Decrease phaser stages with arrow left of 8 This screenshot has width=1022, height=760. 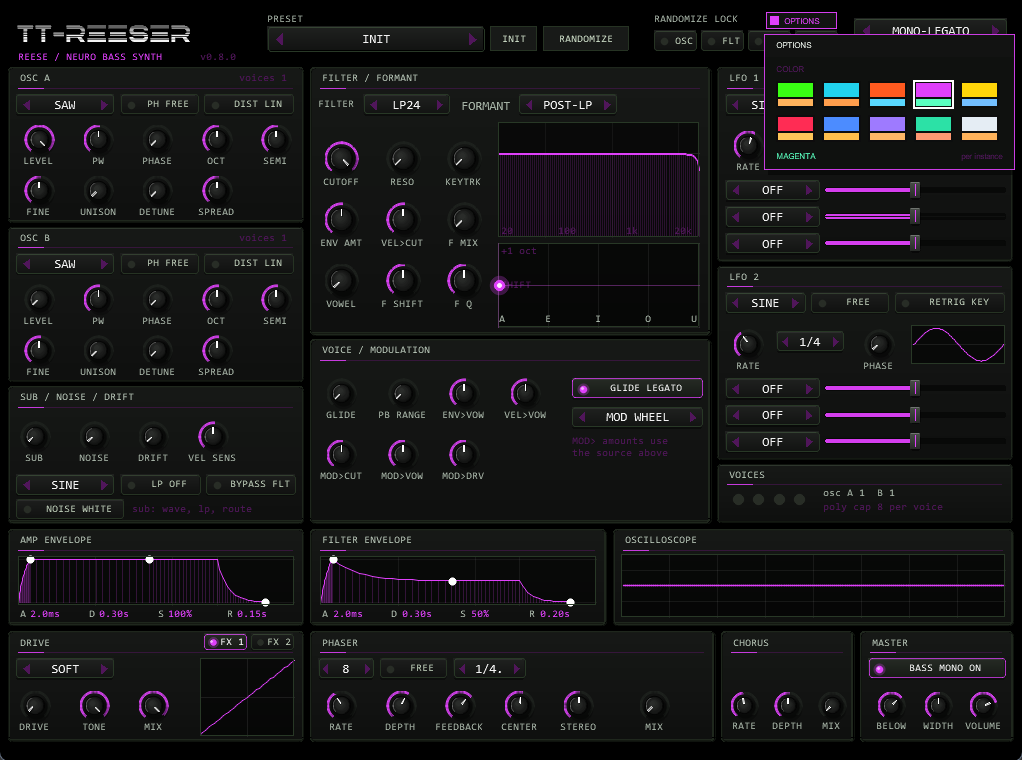(326, 668)
